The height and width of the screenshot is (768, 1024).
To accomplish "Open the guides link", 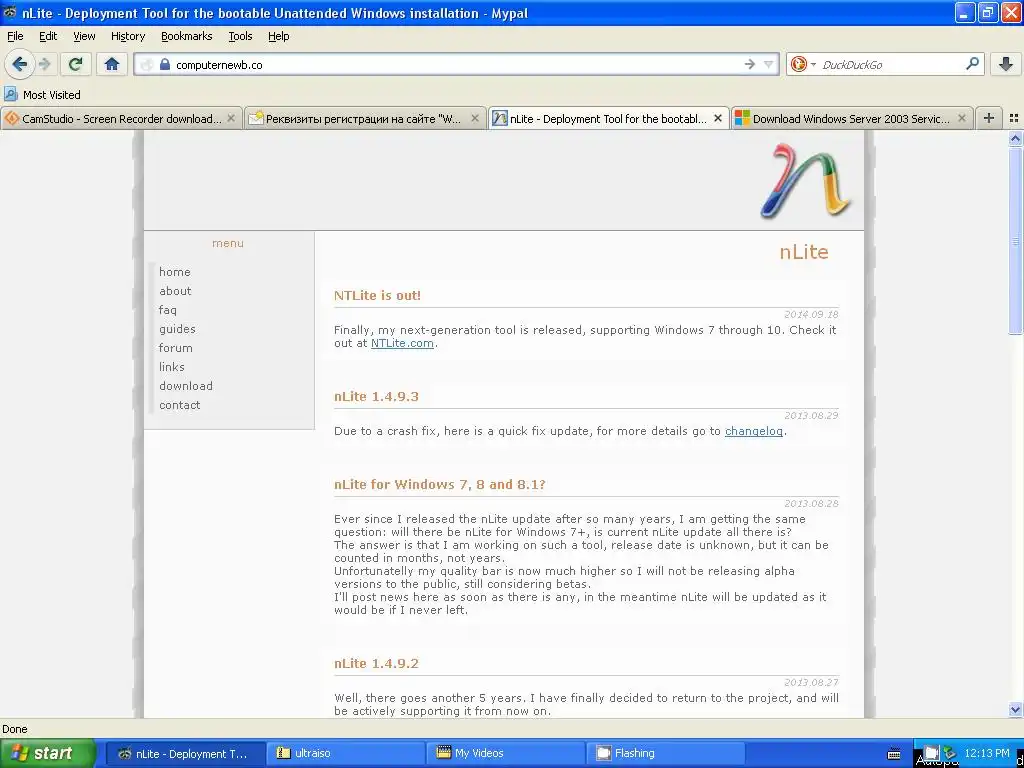I will coord(177,328).
